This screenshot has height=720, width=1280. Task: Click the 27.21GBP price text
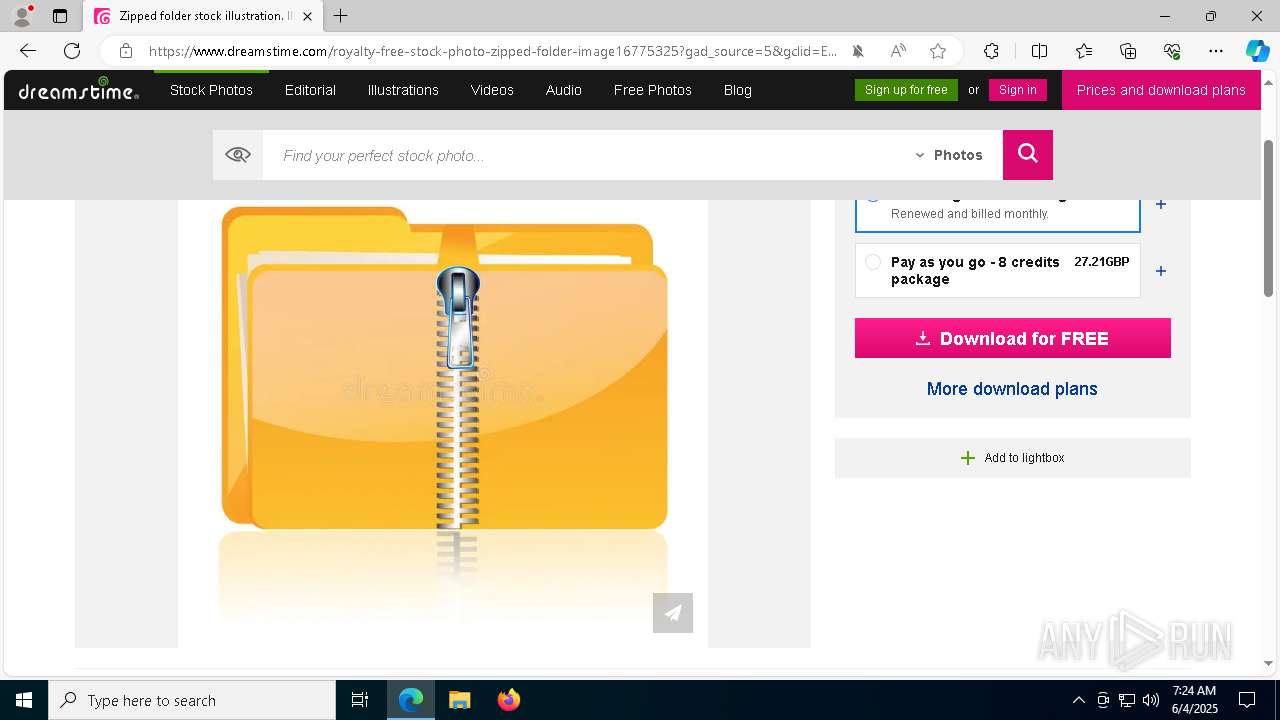(x=1101, y=262)
